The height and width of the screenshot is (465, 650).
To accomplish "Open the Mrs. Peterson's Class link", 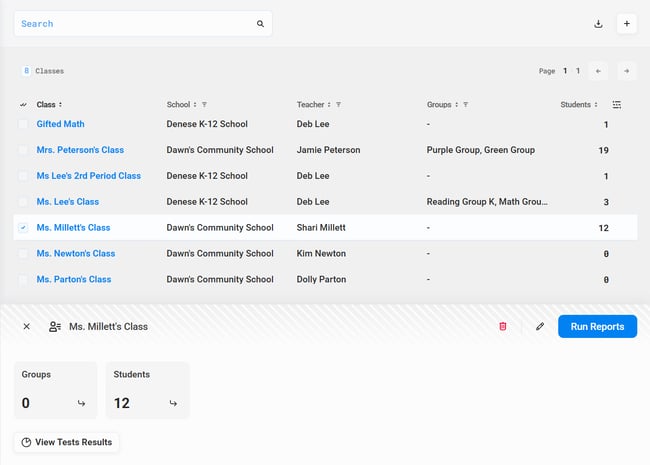I will (80, 150).
